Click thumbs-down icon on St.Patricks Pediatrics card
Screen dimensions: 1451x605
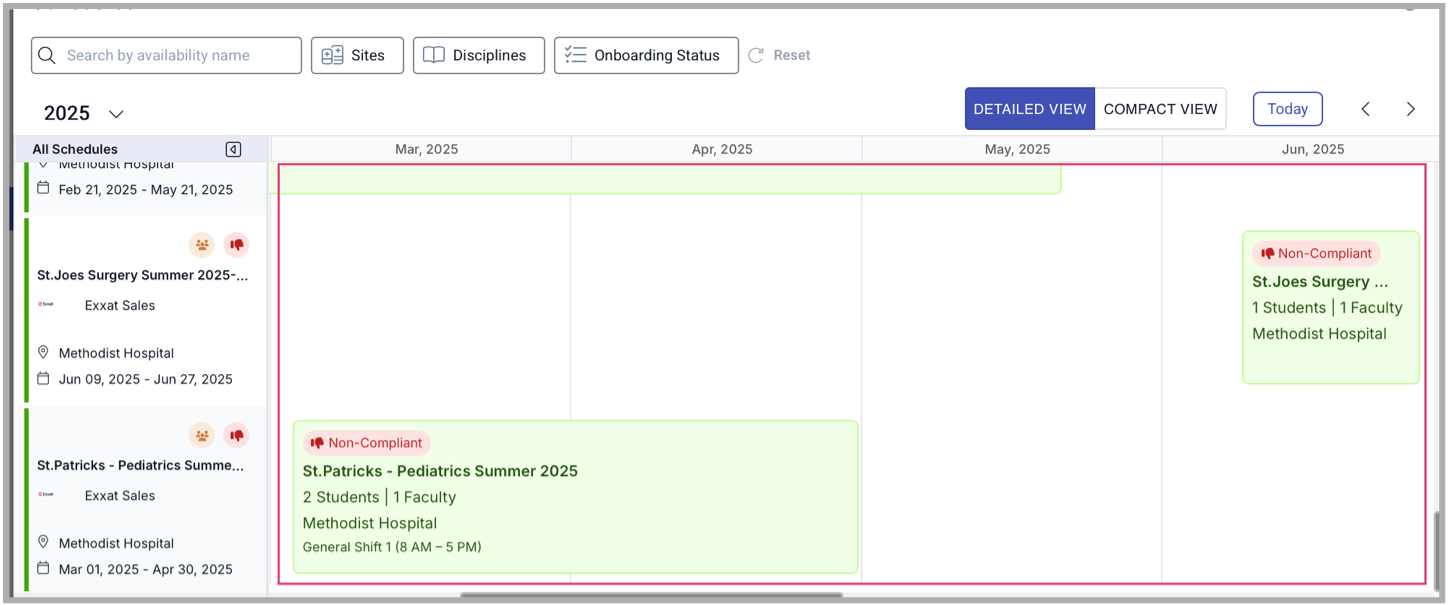pos(237,435)
